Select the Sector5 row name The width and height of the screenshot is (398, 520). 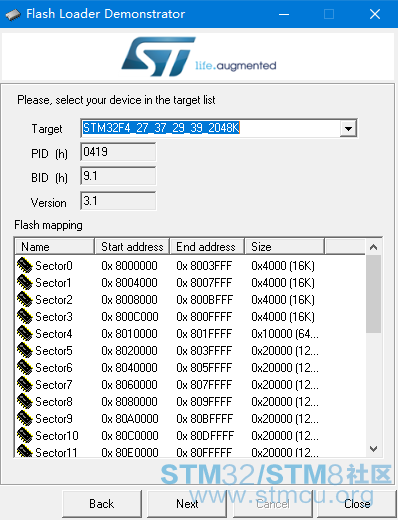pos(54,351)
